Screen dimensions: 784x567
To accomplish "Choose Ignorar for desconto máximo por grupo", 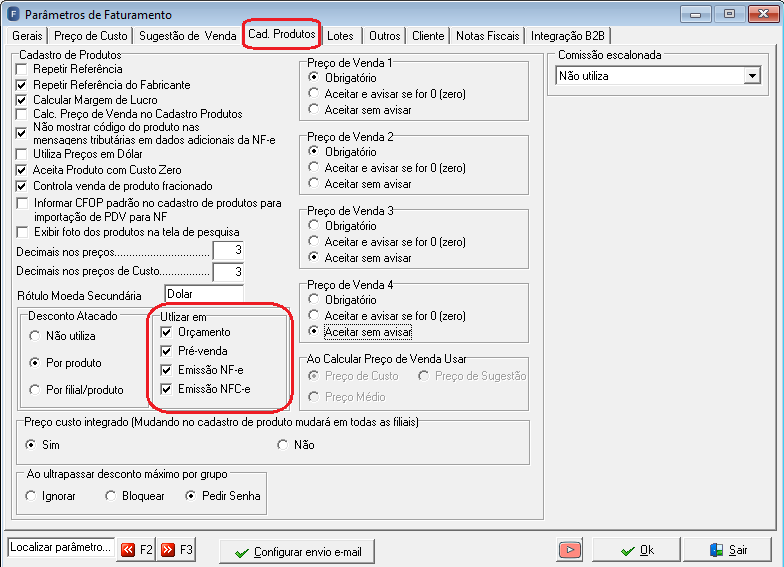I will (31, 496).
